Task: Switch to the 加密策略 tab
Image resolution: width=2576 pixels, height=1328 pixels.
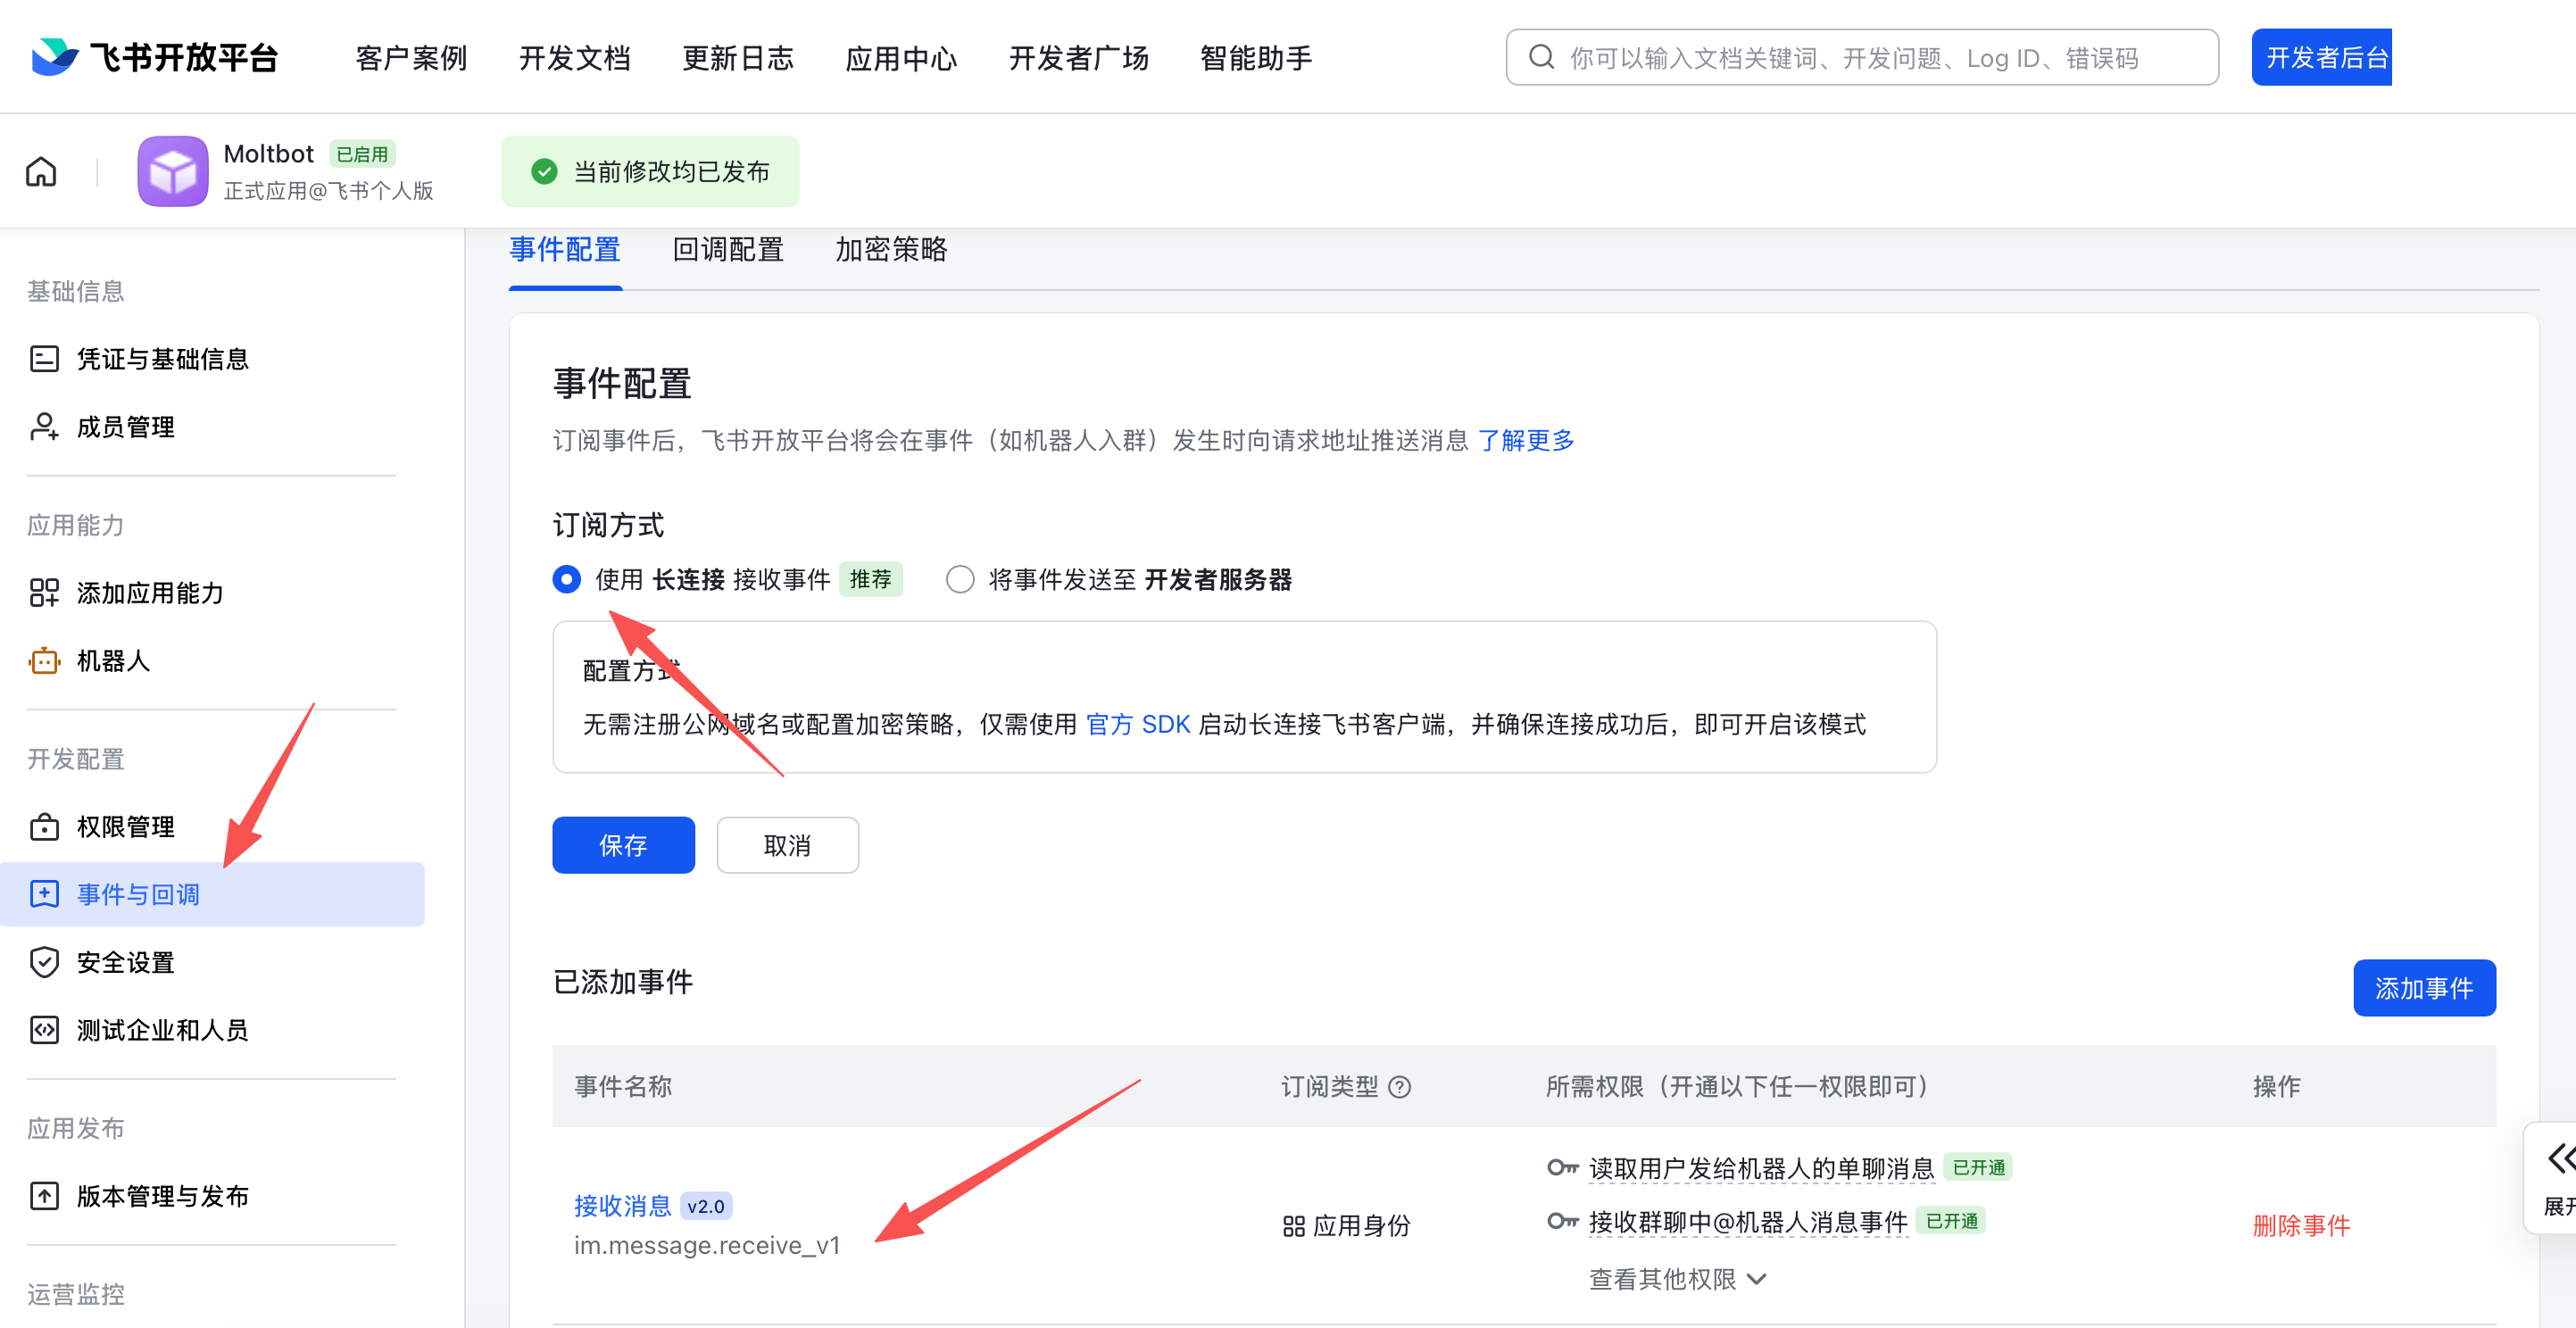Action: pyautogui.click(x=889, y=250)
